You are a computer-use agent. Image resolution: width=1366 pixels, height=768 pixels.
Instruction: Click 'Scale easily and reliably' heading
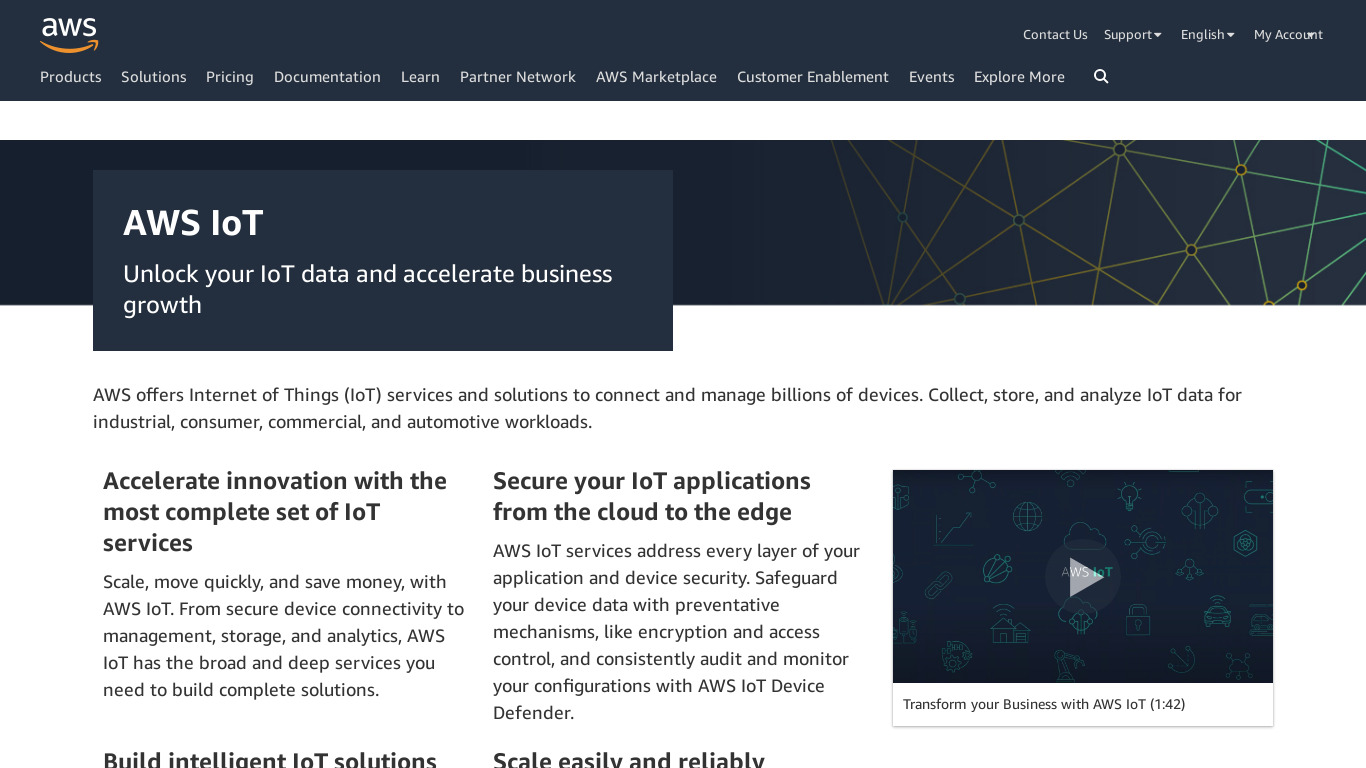coord(629,759)
